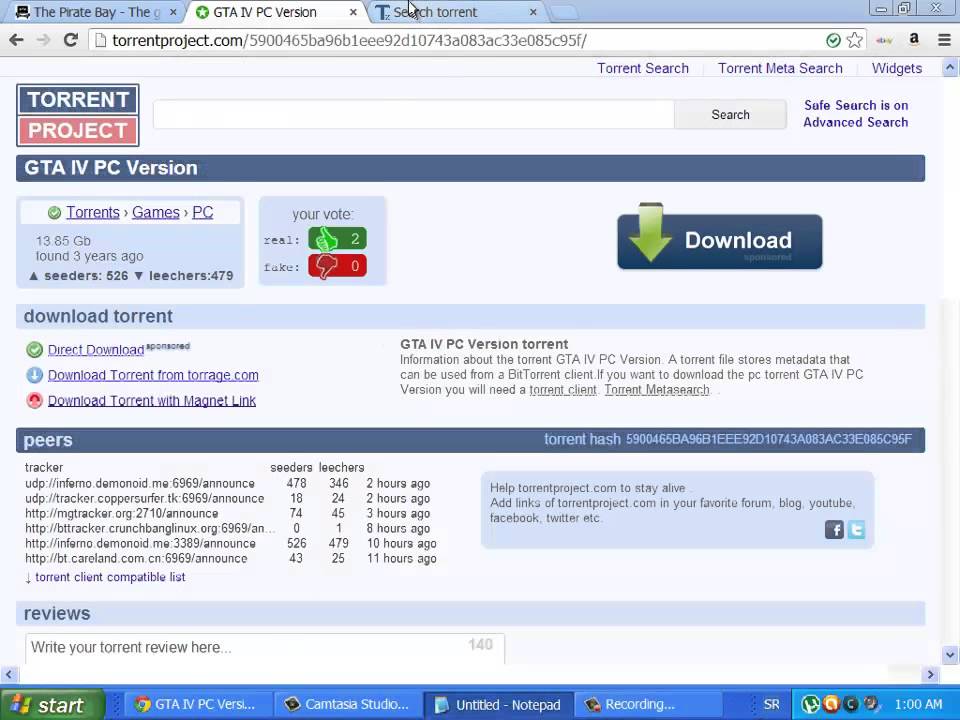
Task: Reload the page with refresh icon
Action: (71, 40)
